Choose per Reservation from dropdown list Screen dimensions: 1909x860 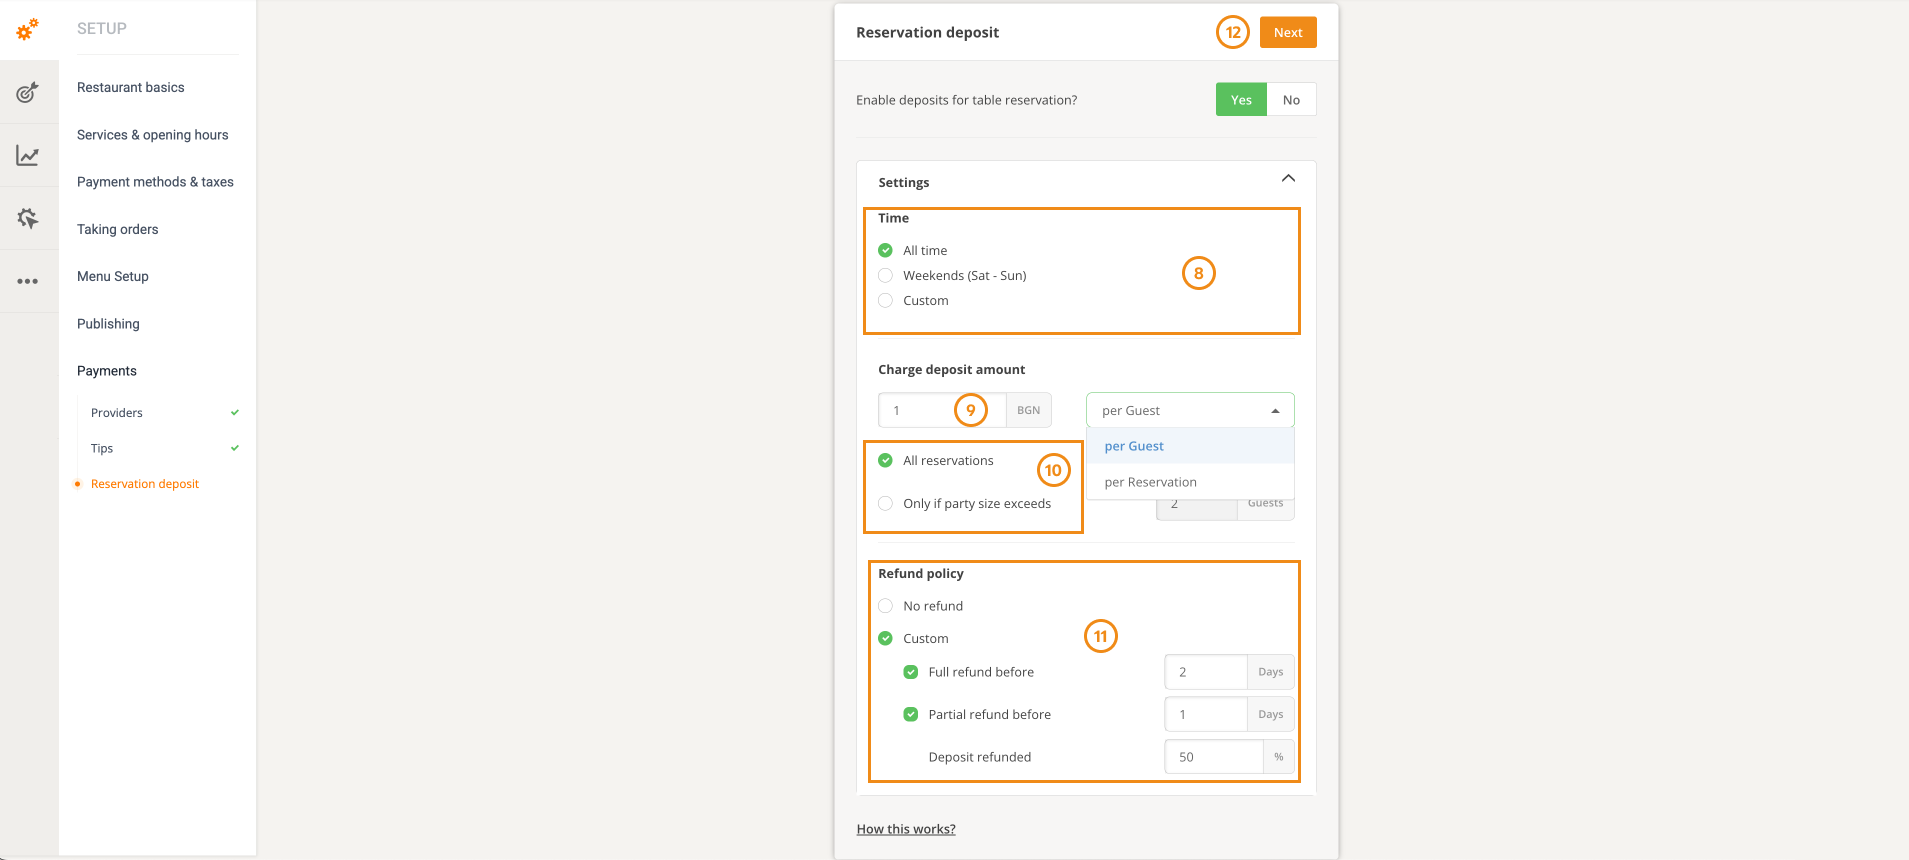click(x=1150, y=482)
